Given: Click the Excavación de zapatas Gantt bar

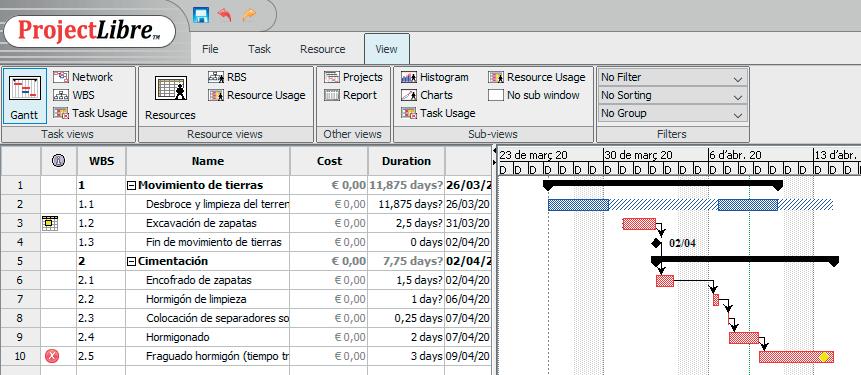Looking at the screenshot, I should [x=639, y=223].
